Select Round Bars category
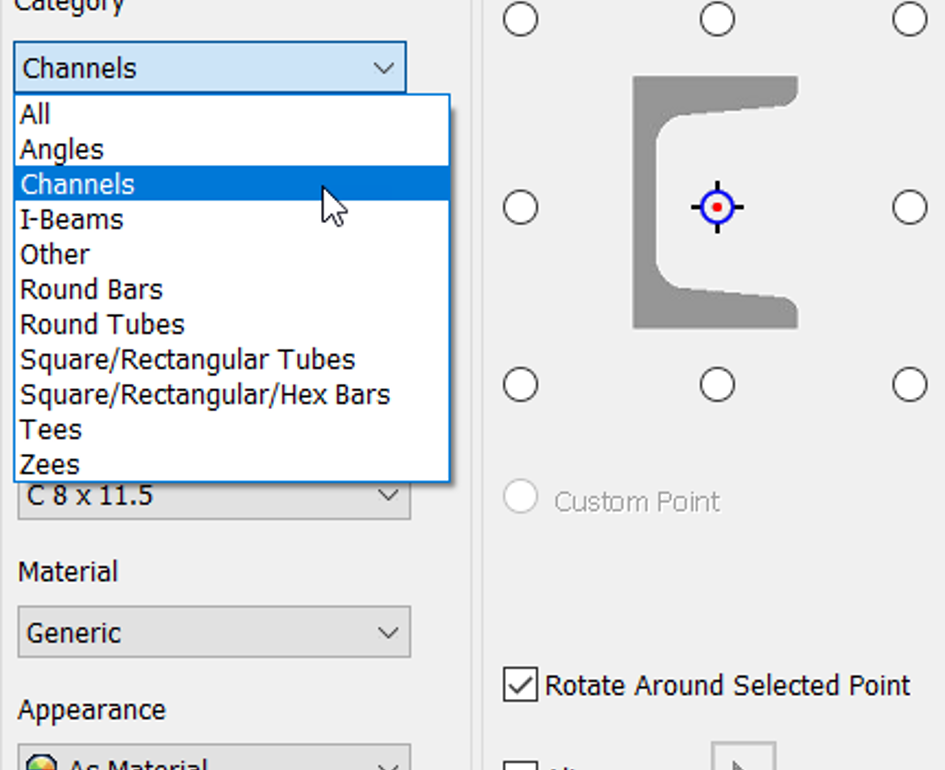This screenshot has width=945, height=770. [x=91, y=290]
